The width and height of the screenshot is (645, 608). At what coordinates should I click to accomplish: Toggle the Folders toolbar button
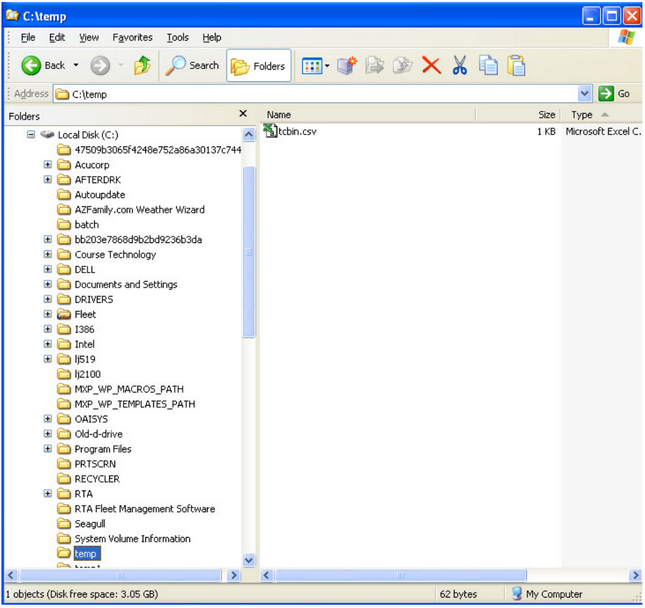[259, 66]
